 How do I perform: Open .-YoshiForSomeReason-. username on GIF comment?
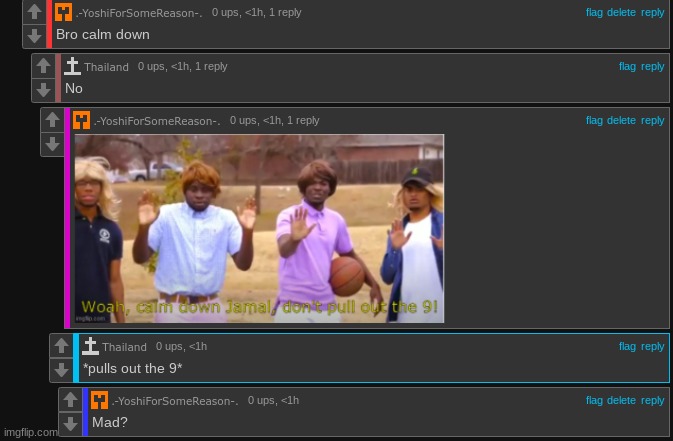157,121
